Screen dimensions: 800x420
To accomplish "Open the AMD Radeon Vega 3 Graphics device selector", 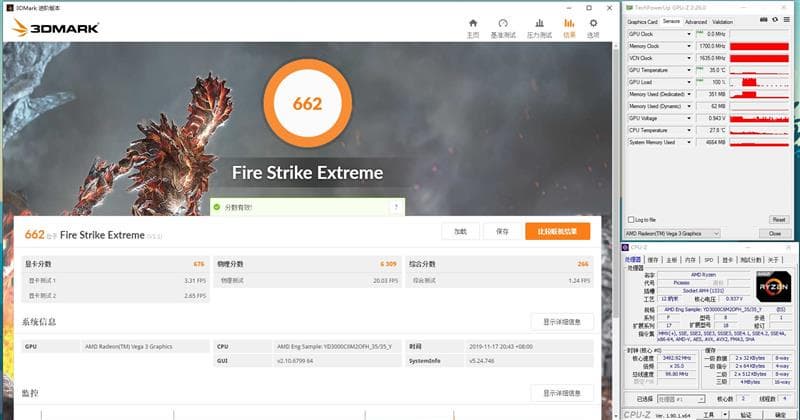I will (x=672, y=233).
